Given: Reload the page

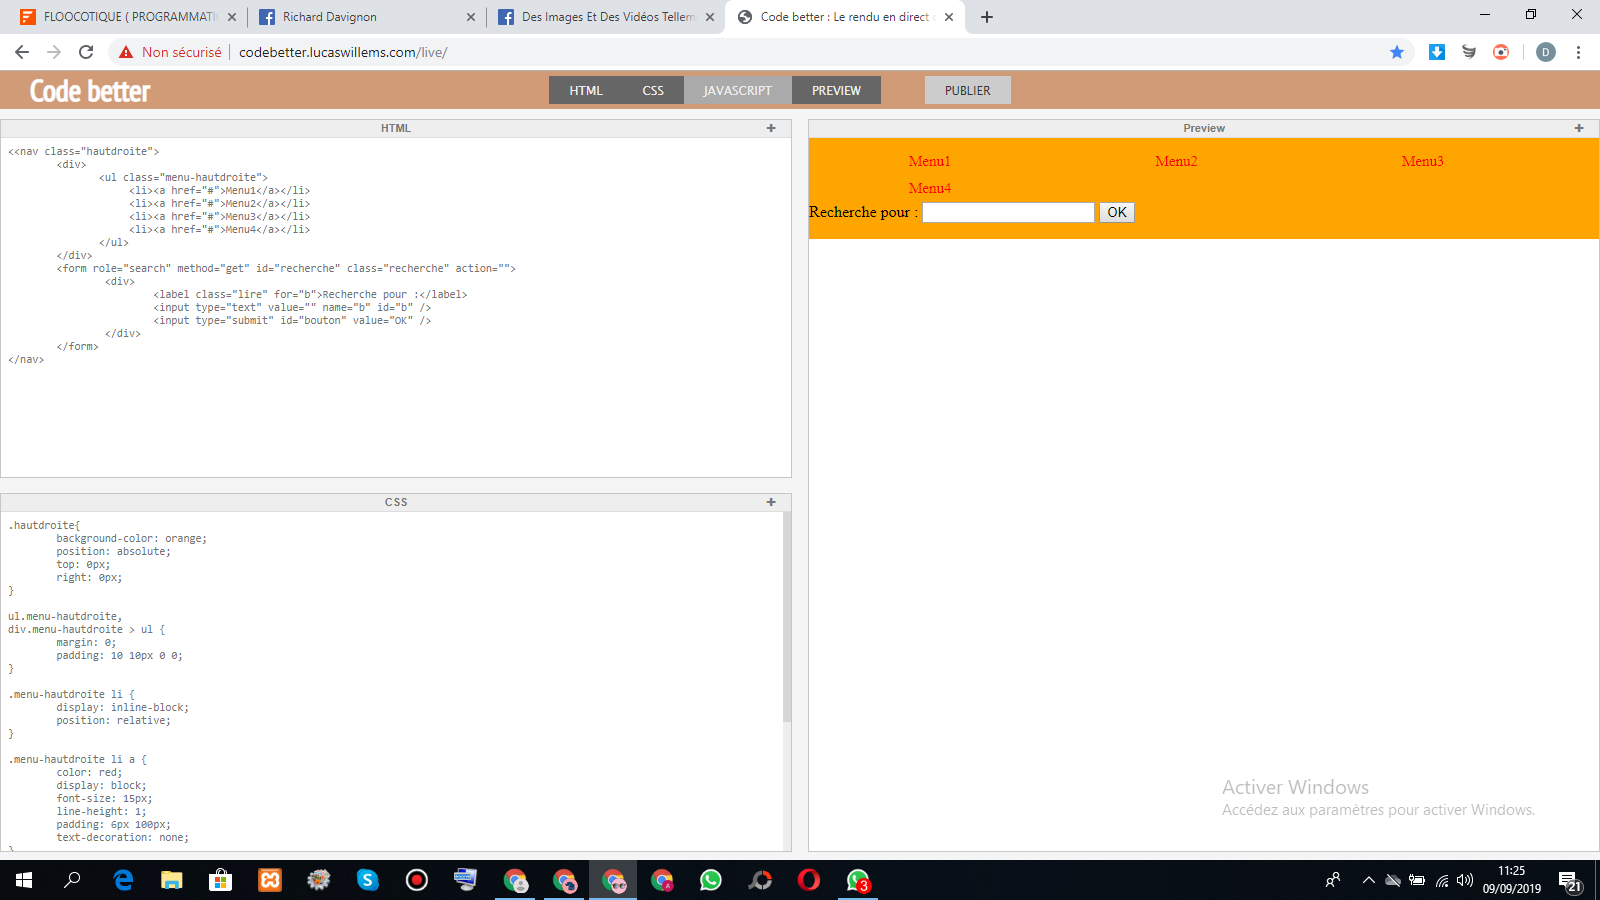Looking at the screenshot, I should (x=86, y=52).
